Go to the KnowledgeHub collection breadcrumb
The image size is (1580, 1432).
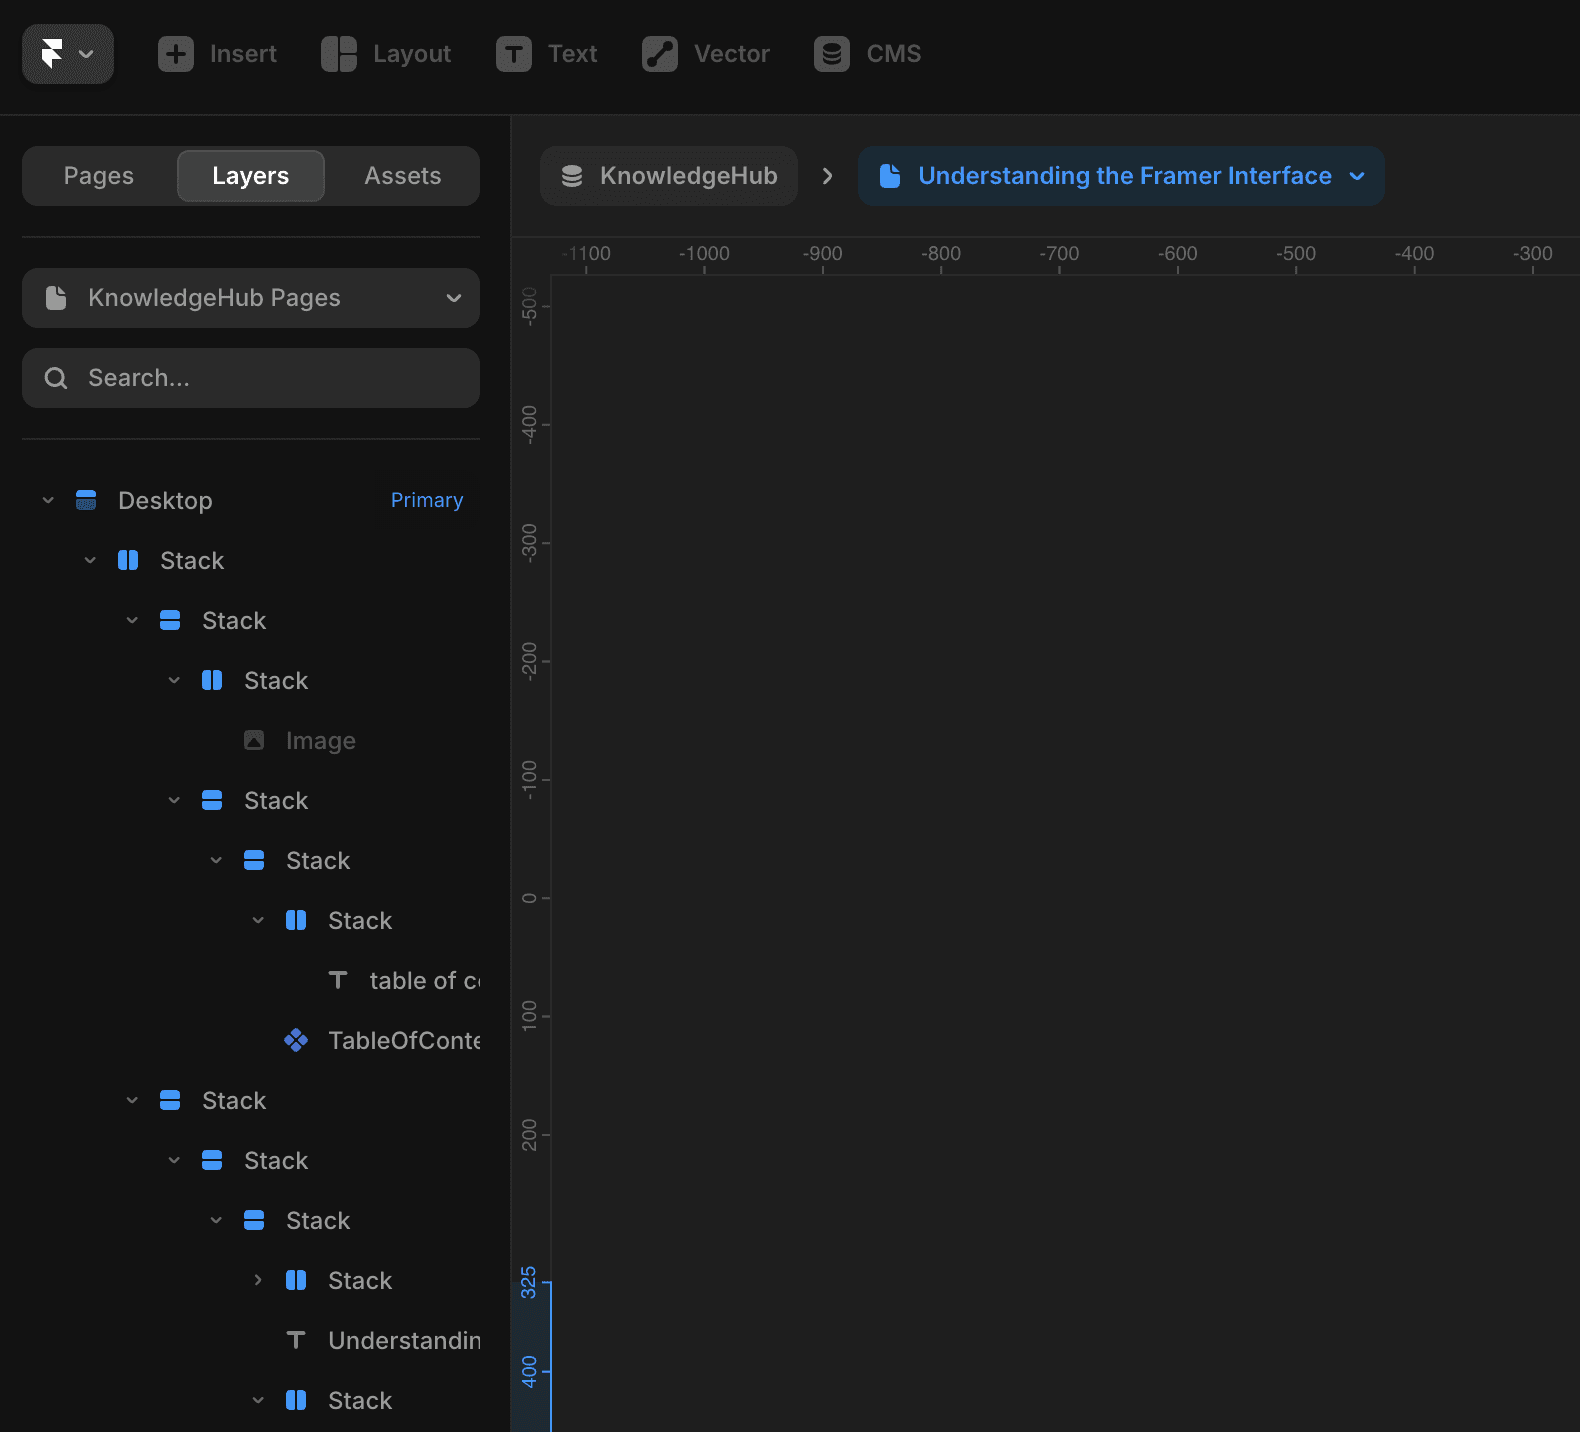[669, 176]
